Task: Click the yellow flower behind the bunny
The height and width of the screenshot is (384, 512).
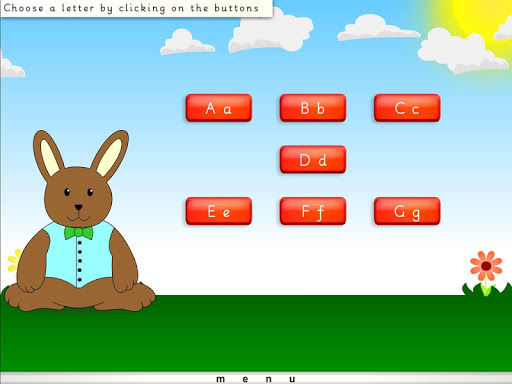Action: tap(14, 260)
